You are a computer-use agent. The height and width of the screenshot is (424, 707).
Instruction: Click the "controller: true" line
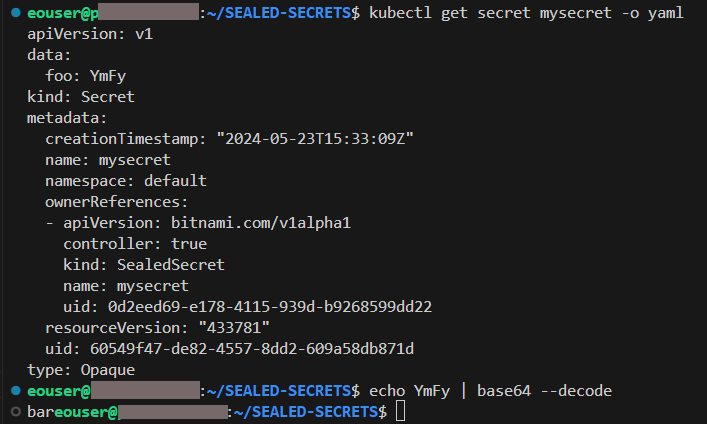[135, 243]
